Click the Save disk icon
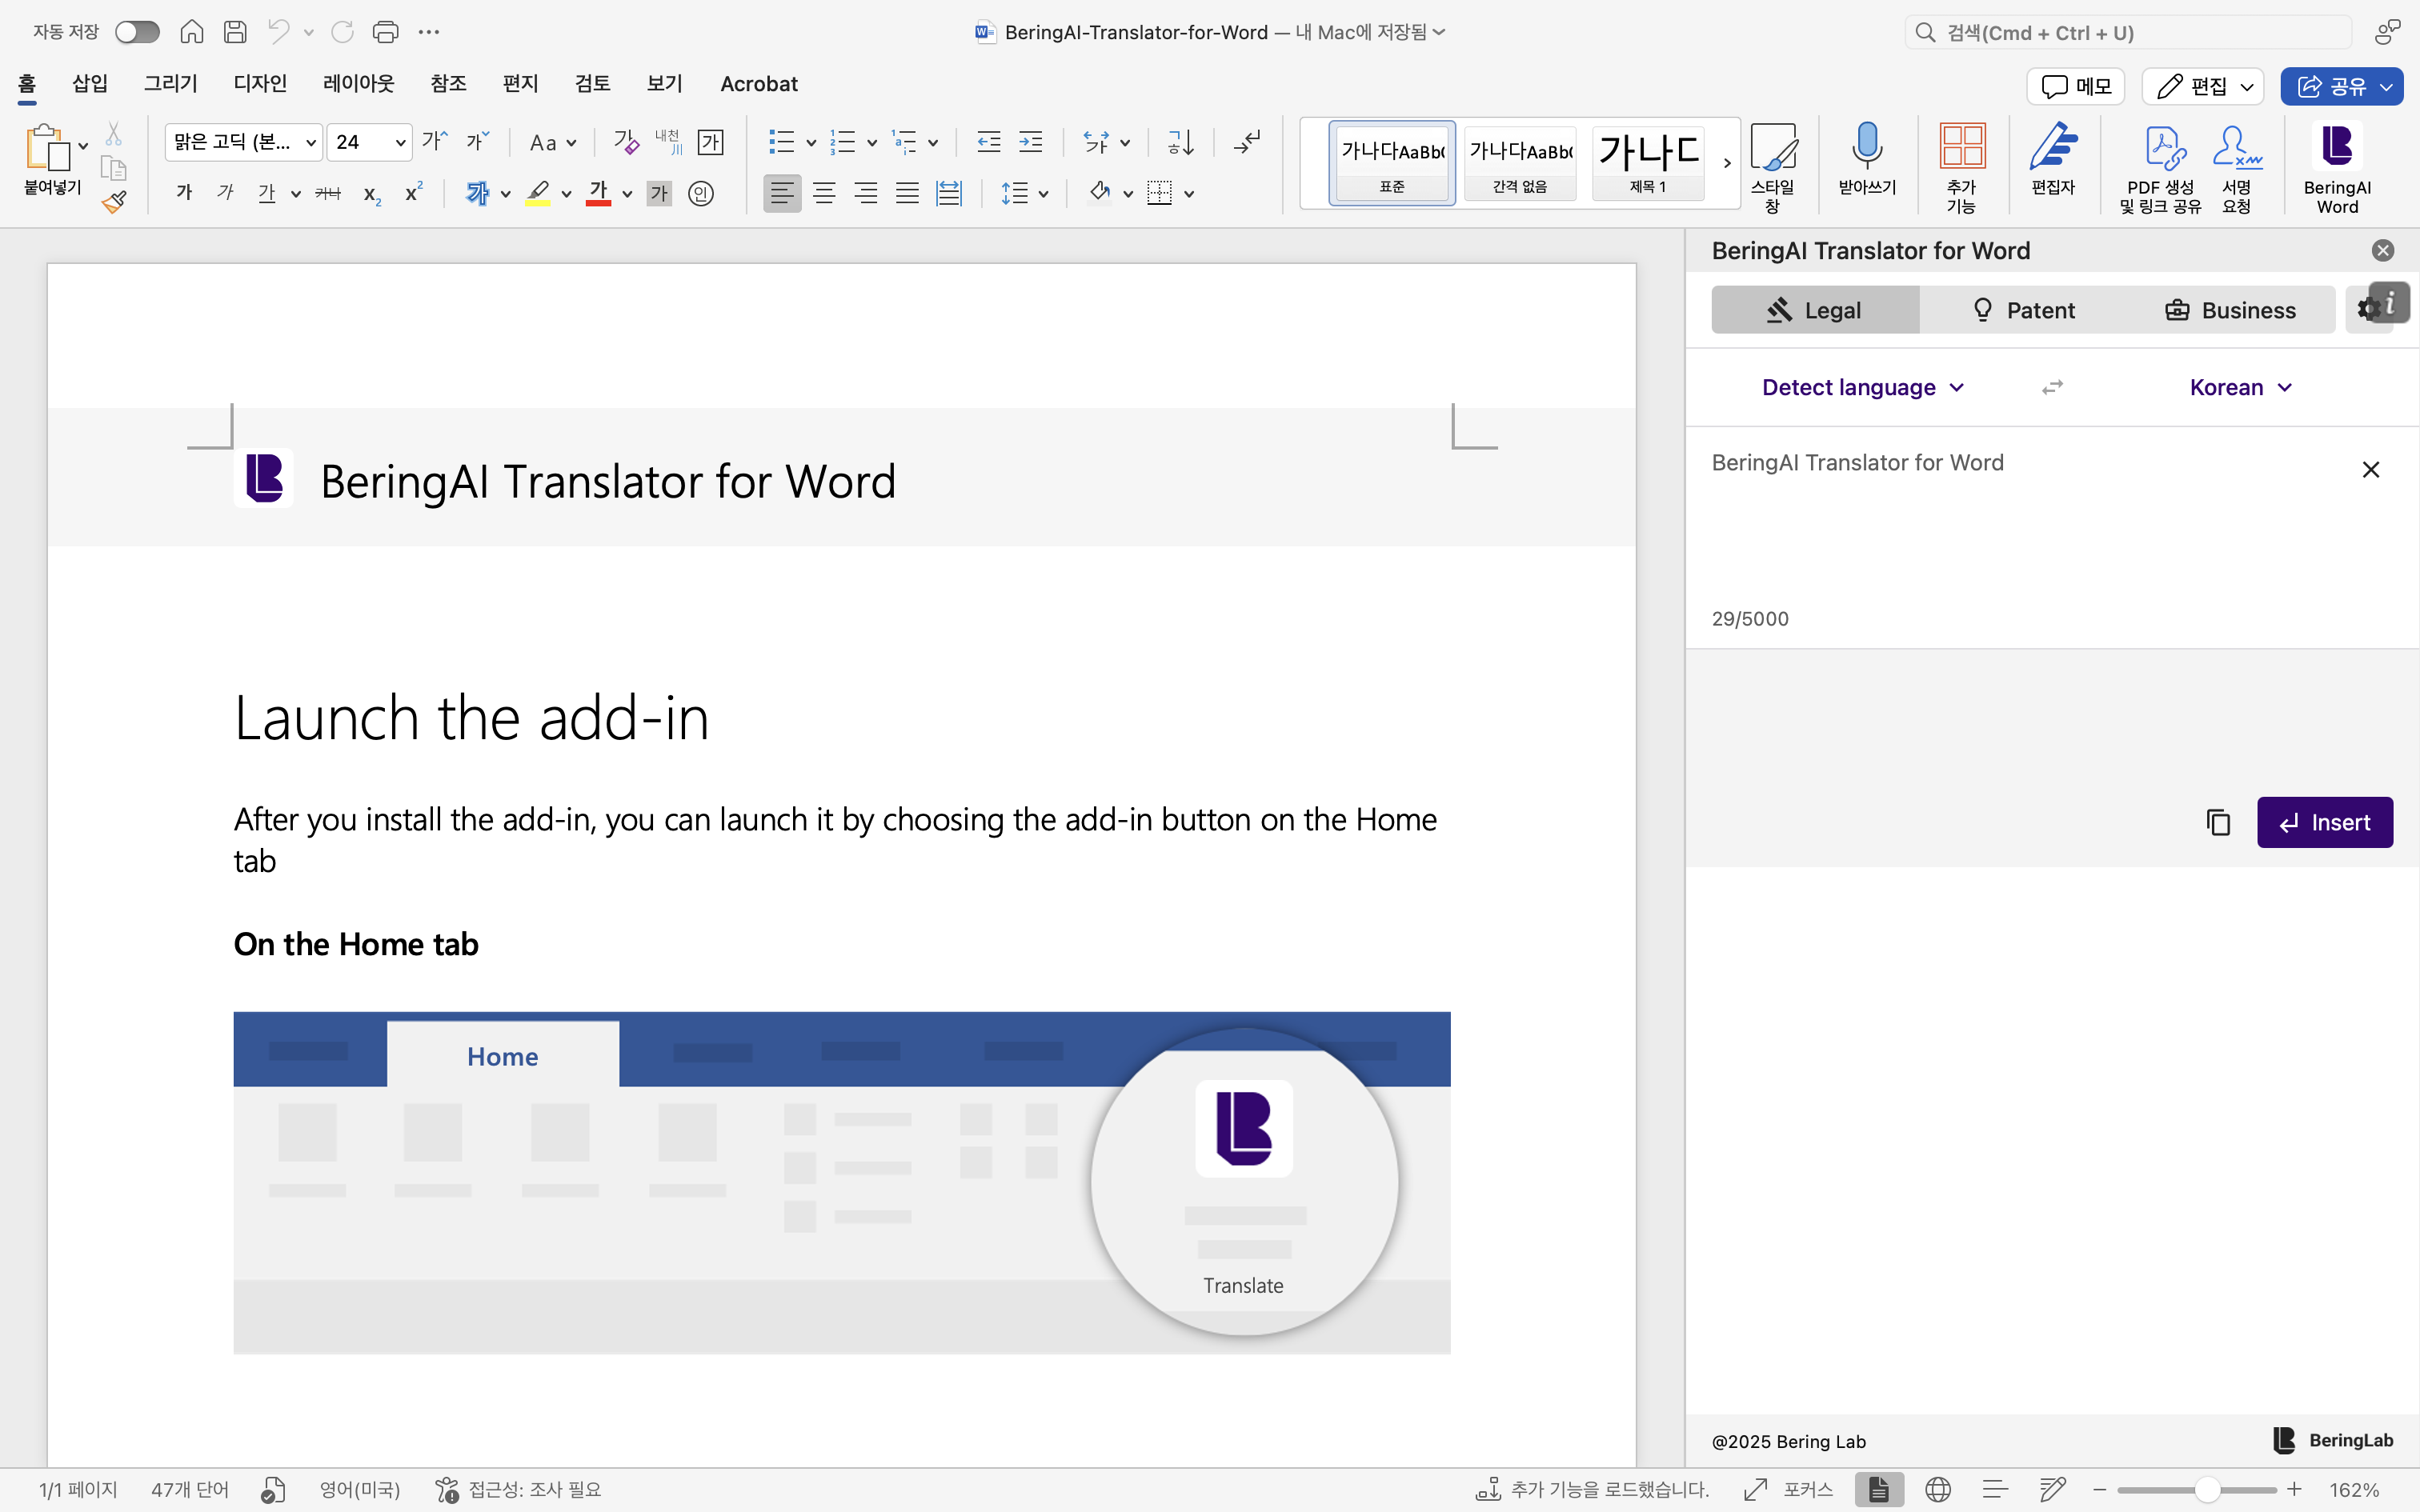This screenshot has height=1512, width=2420. click(235, 32)
